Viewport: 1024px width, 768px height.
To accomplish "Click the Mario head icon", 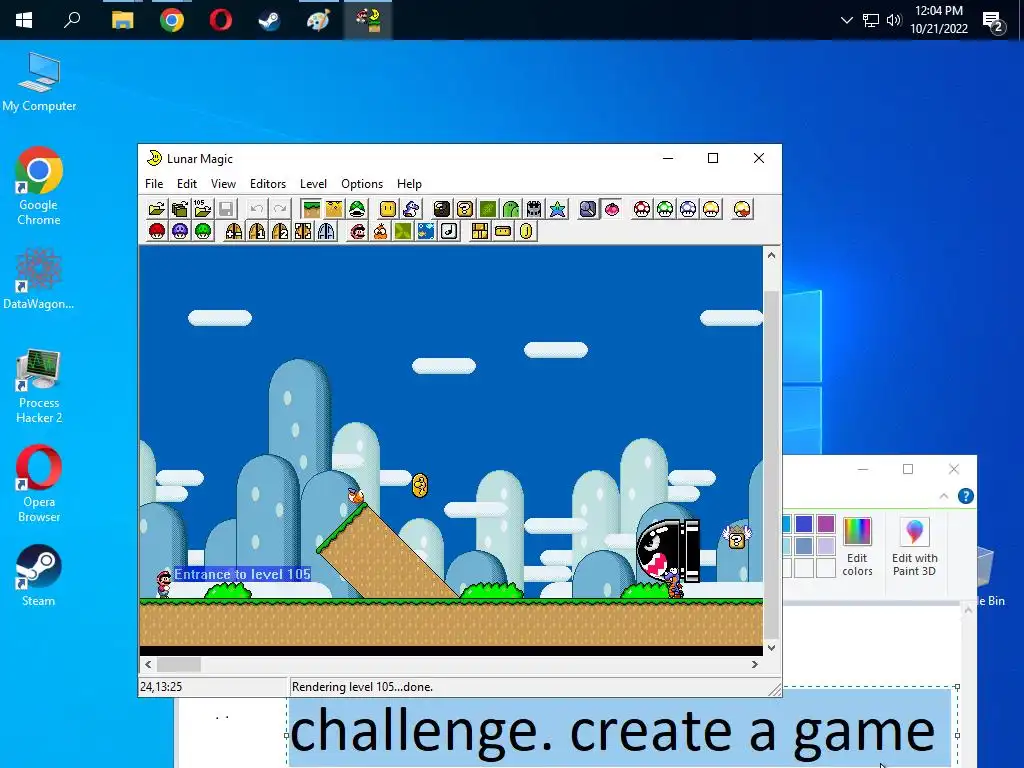I will point(357,231).
